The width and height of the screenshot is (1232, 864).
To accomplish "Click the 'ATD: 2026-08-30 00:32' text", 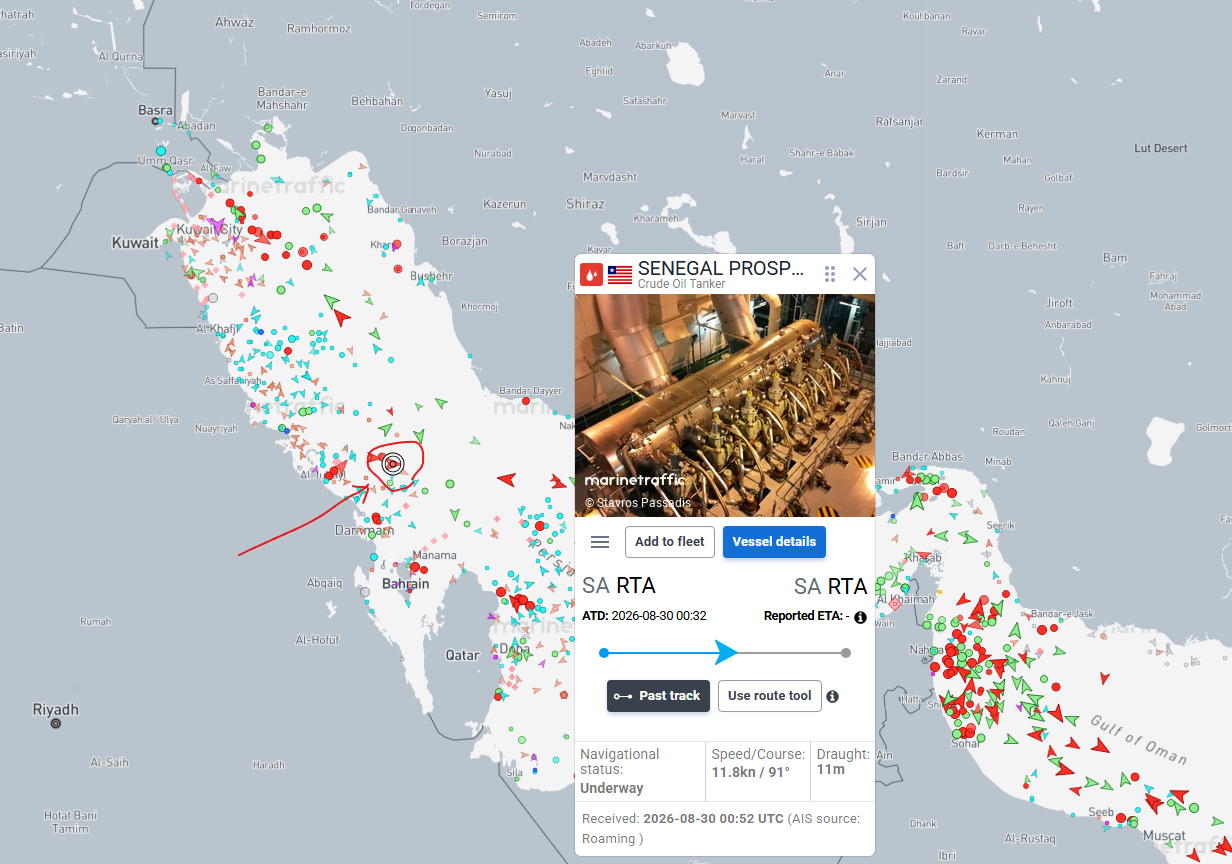I will (644, 616).
